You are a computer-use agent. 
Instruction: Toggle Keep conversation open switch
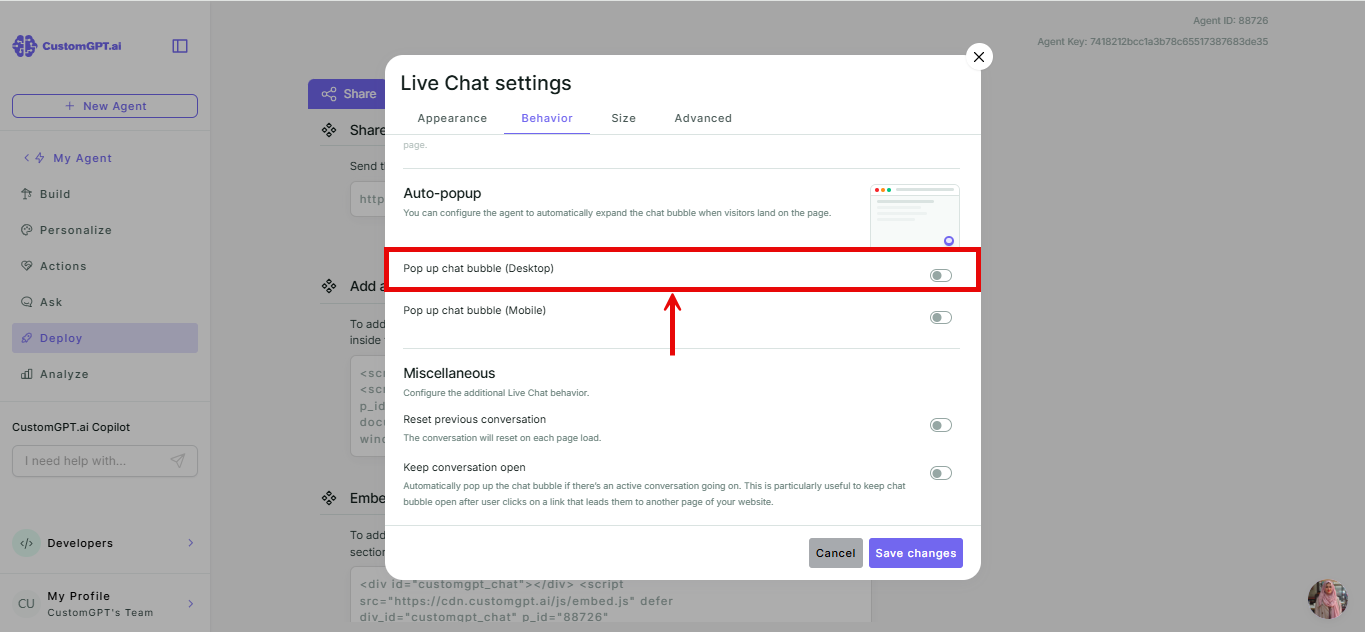pyautogui.click(x=941, y=473)
